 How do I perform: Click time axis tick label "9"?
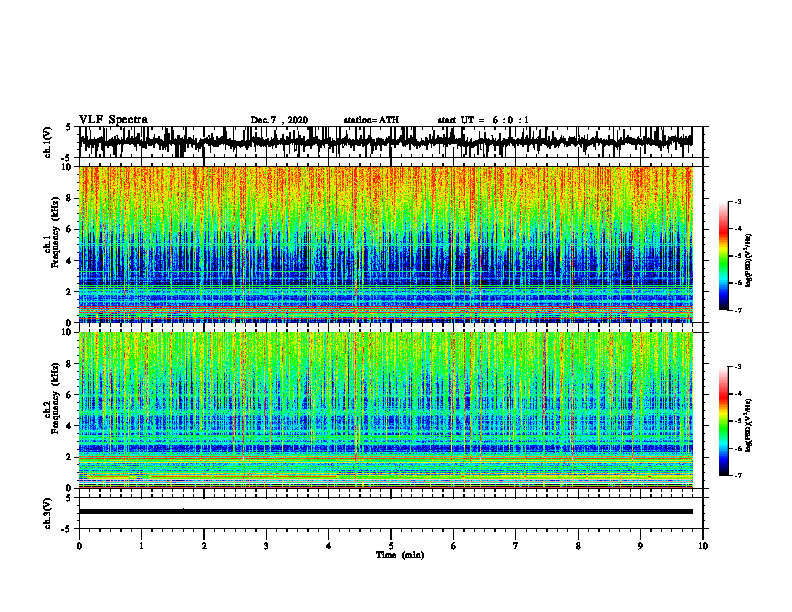[x=640, y=546]
